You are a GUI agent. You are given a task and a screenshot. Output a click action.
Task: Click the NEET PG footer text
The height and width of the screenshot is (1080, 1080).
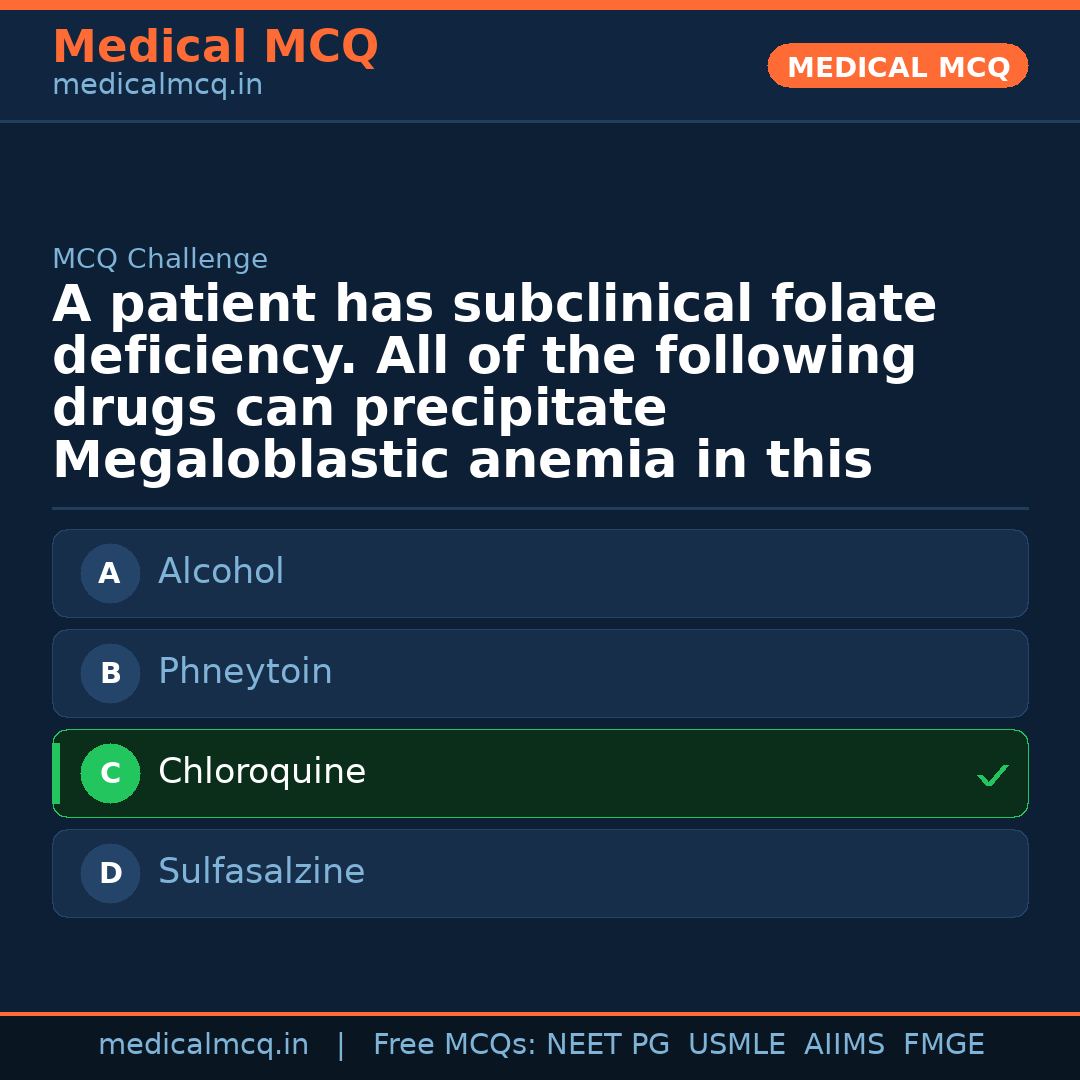(607, 1043)
